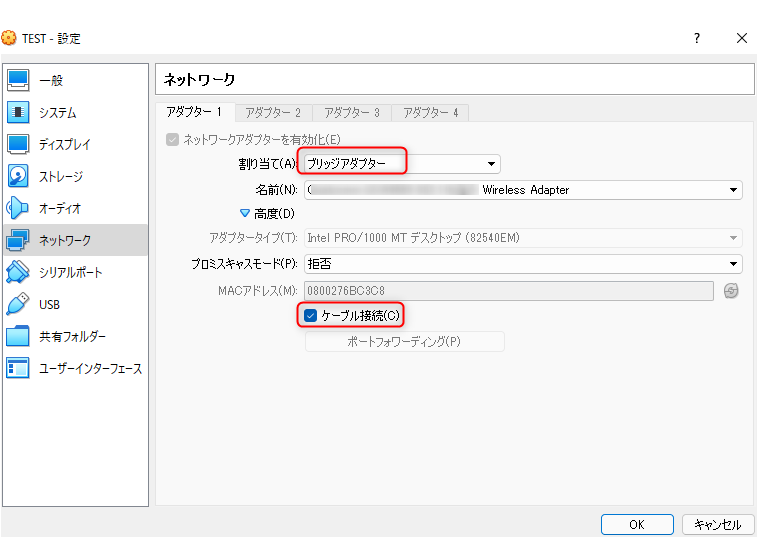Image resolution: width=757 pixels, height=538 pixels.
Task: Open the 一般 (General) settings icon
Action: click(18, 81)
